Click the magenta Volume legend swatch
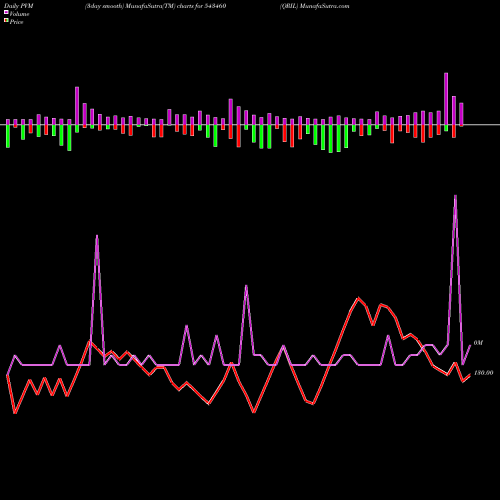 6,12
